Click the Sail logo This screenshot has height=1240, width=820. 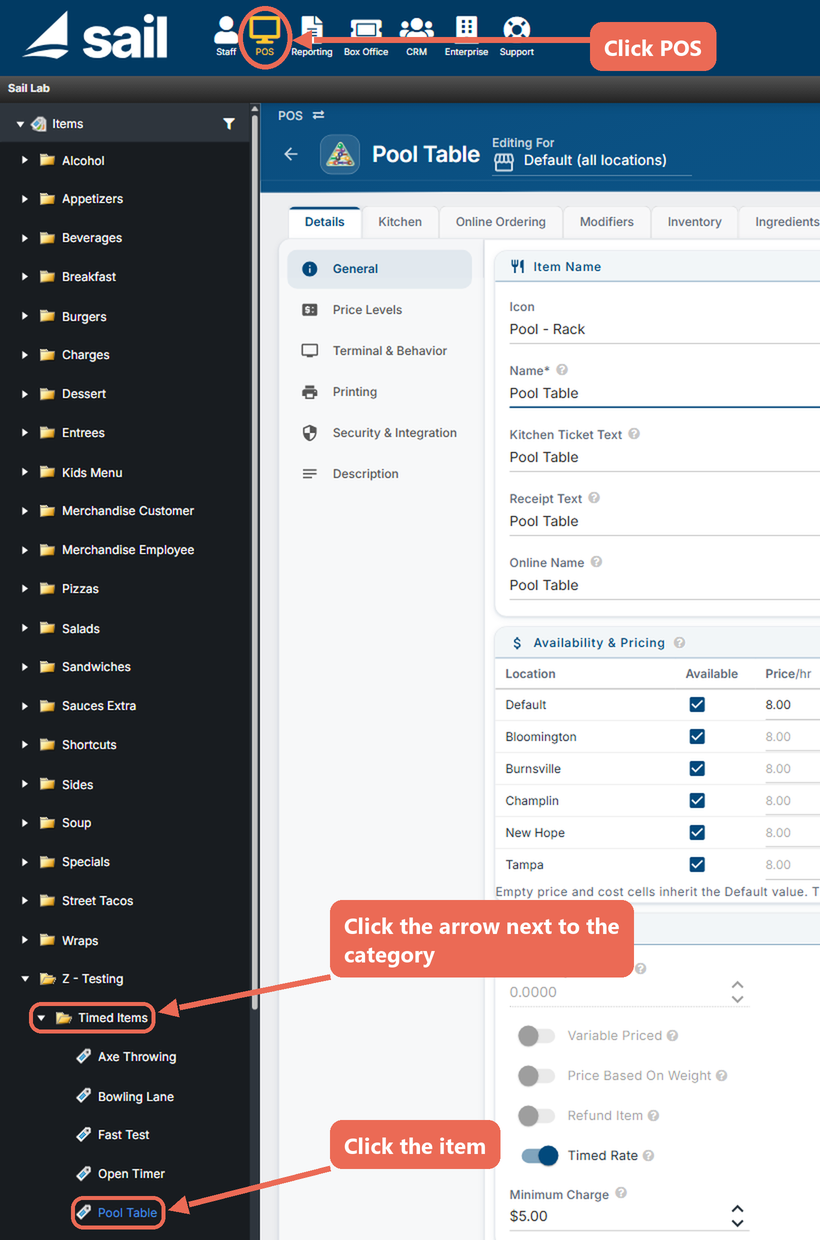(96, 36)
